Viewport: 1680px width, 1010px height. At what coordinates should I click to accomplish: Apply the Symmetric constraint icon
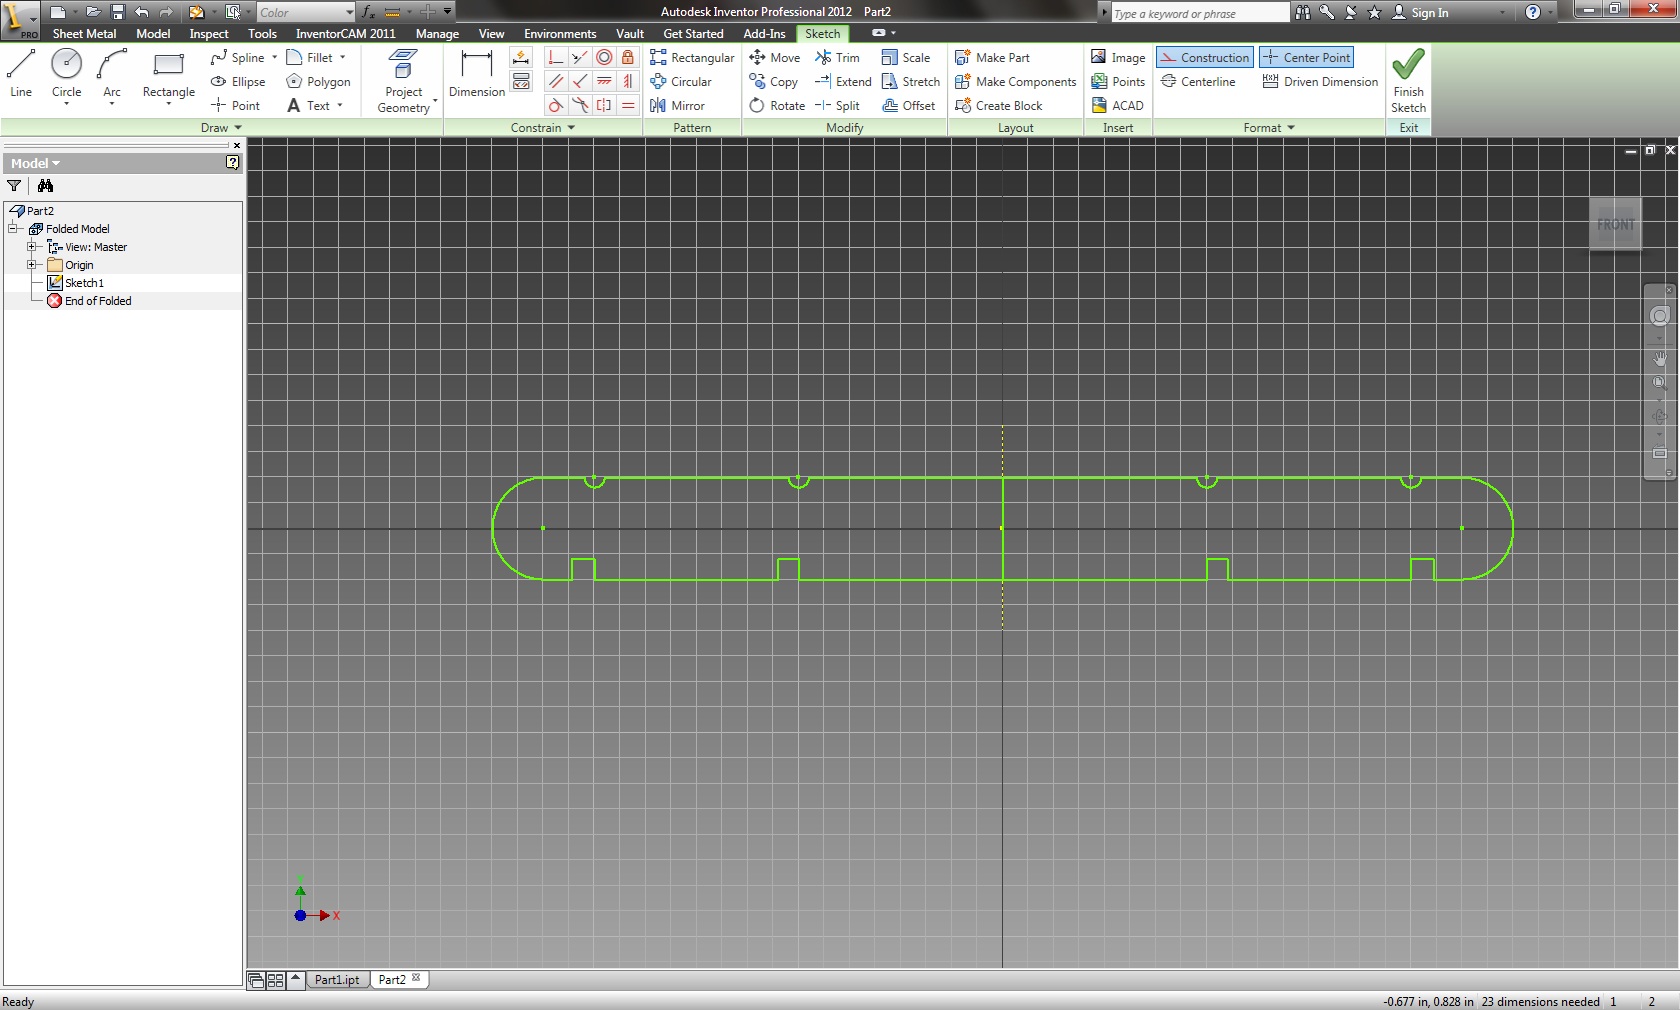(x=604, y=106)
